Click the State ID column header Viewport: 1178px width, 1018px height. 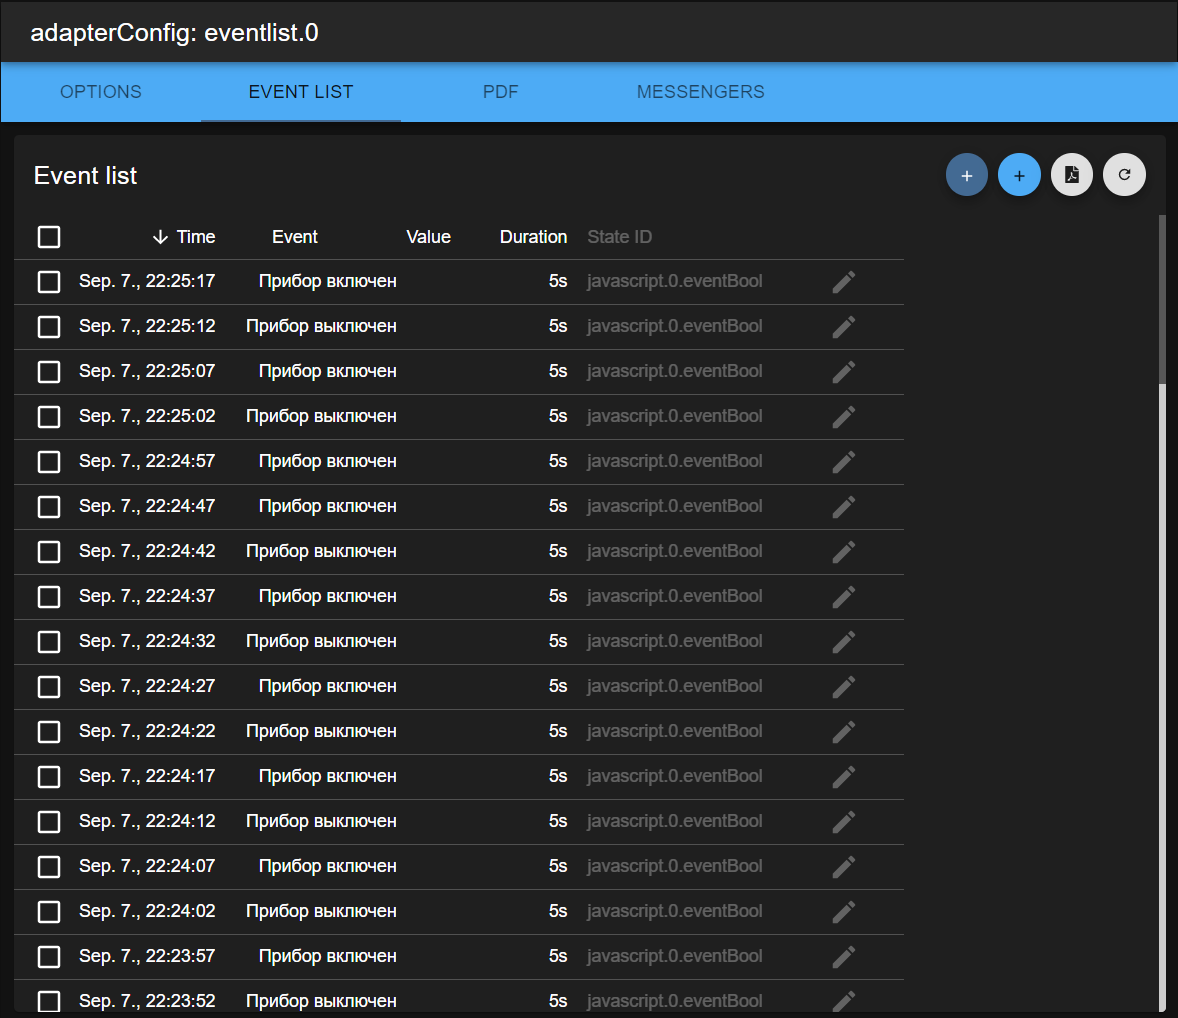point(619,237)
